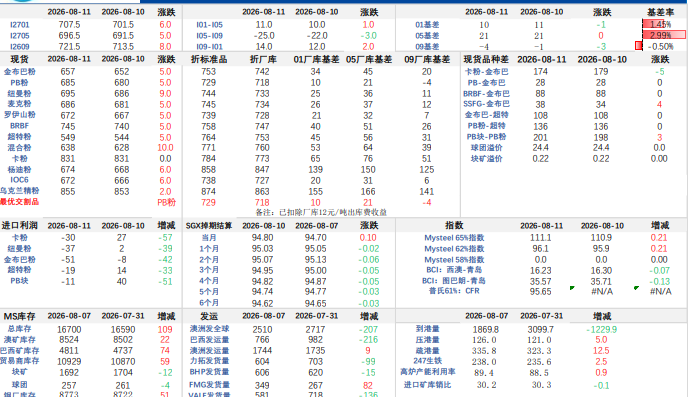Click the I2701 price 707.5

point(69,25)
